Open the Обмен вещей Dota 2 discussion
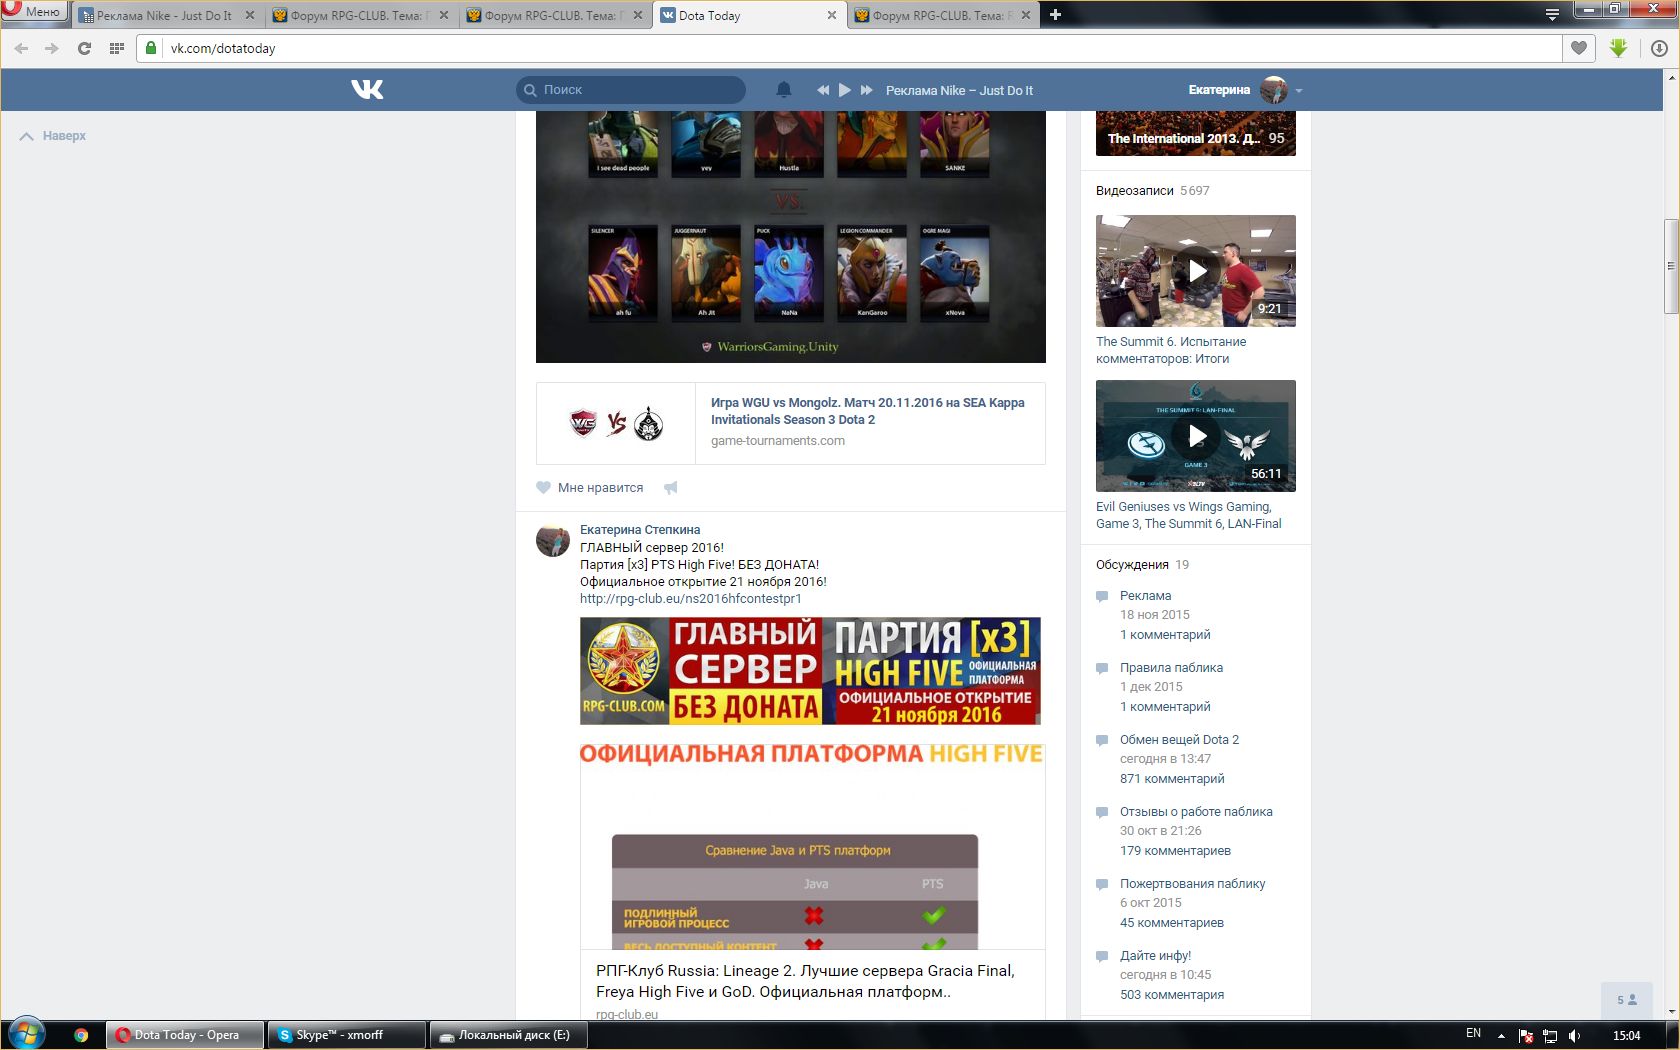 [1179, 740]
